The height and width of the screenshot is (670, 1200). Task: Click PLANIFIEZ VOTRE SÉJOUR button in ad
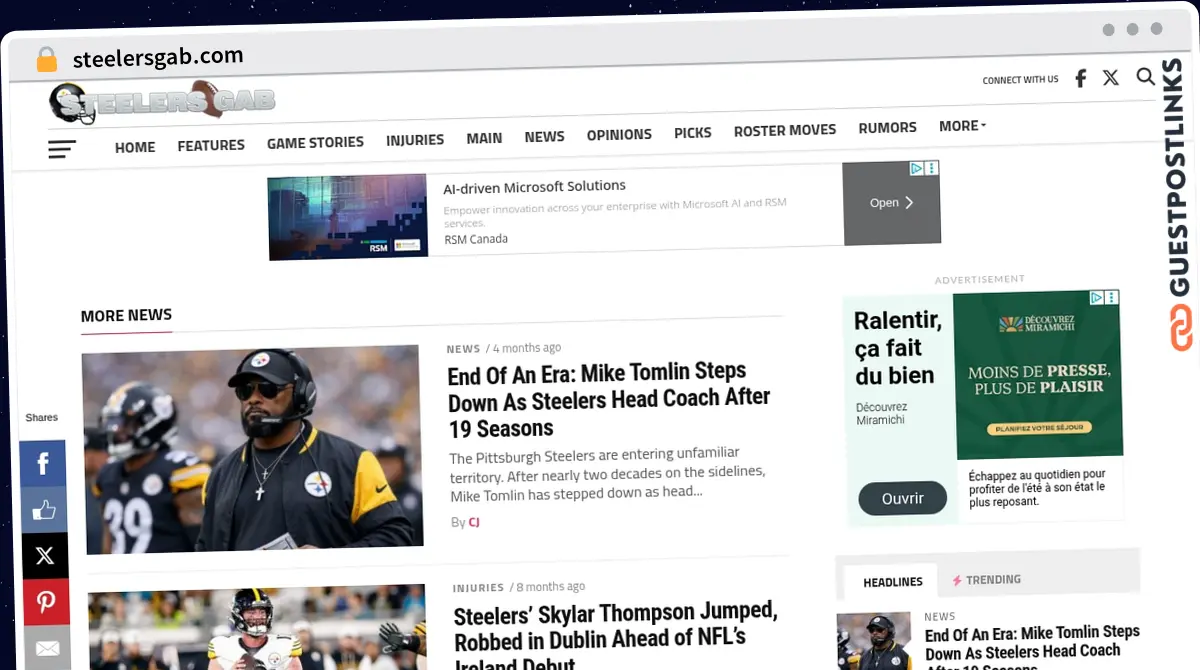[x=1037, y=427]
